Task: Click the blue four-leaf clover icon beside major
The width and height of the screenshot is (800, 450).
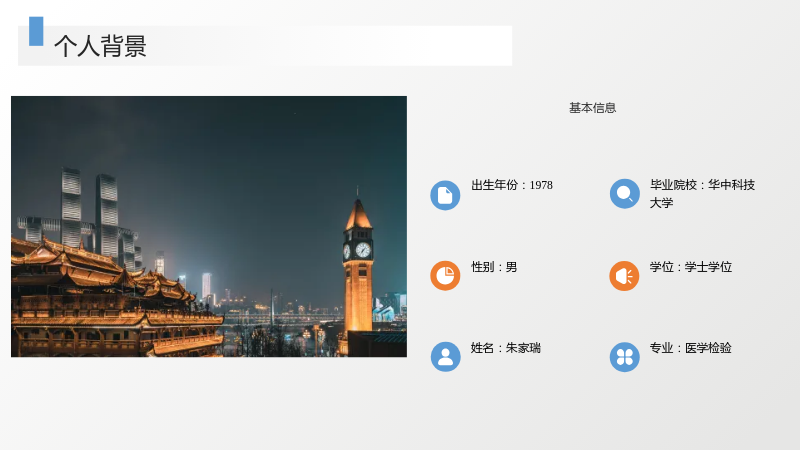Action: coord(624,357)
